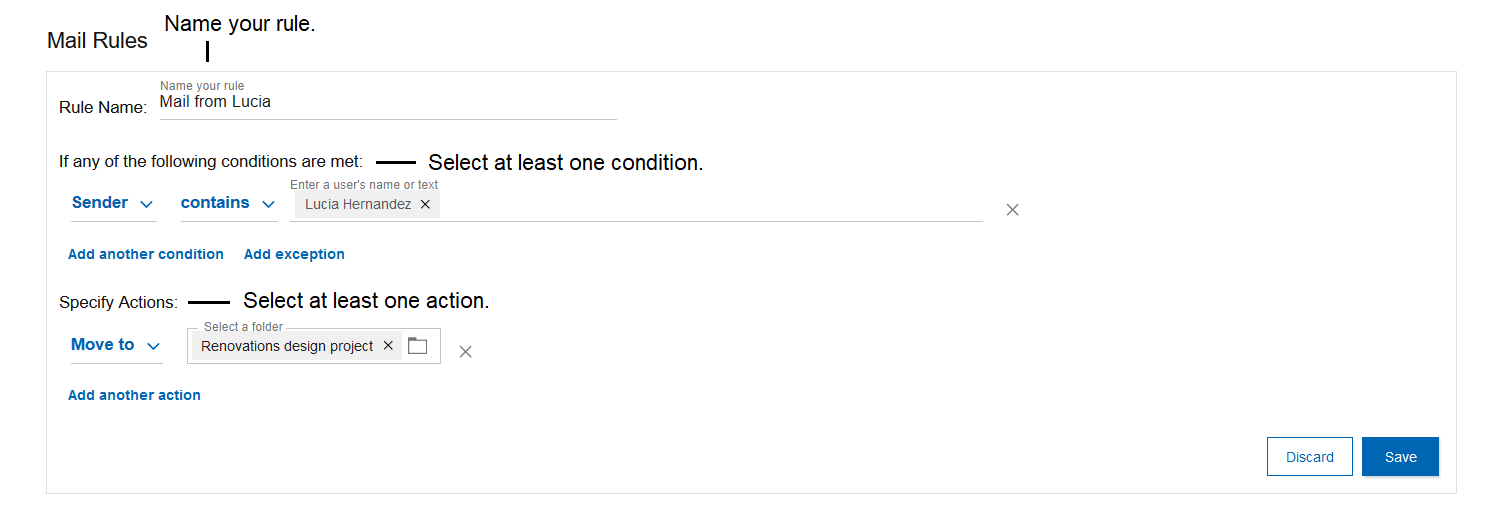
Task: Focus the Rule Name text field
Action: click(388, 103)
